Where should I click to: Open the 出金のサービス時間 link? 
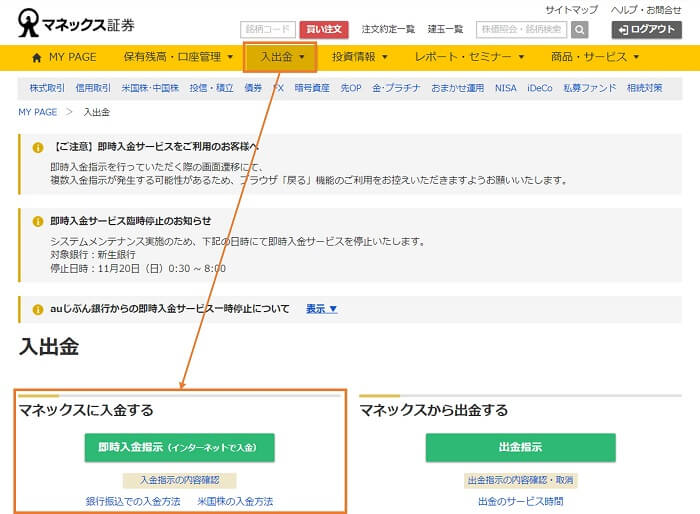pyautogui.click(x=521, y=501)
